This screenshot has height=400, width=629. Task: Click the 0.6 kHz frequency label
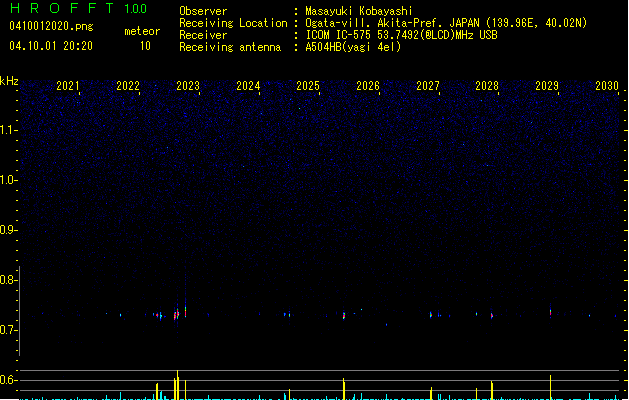(8, 380)
